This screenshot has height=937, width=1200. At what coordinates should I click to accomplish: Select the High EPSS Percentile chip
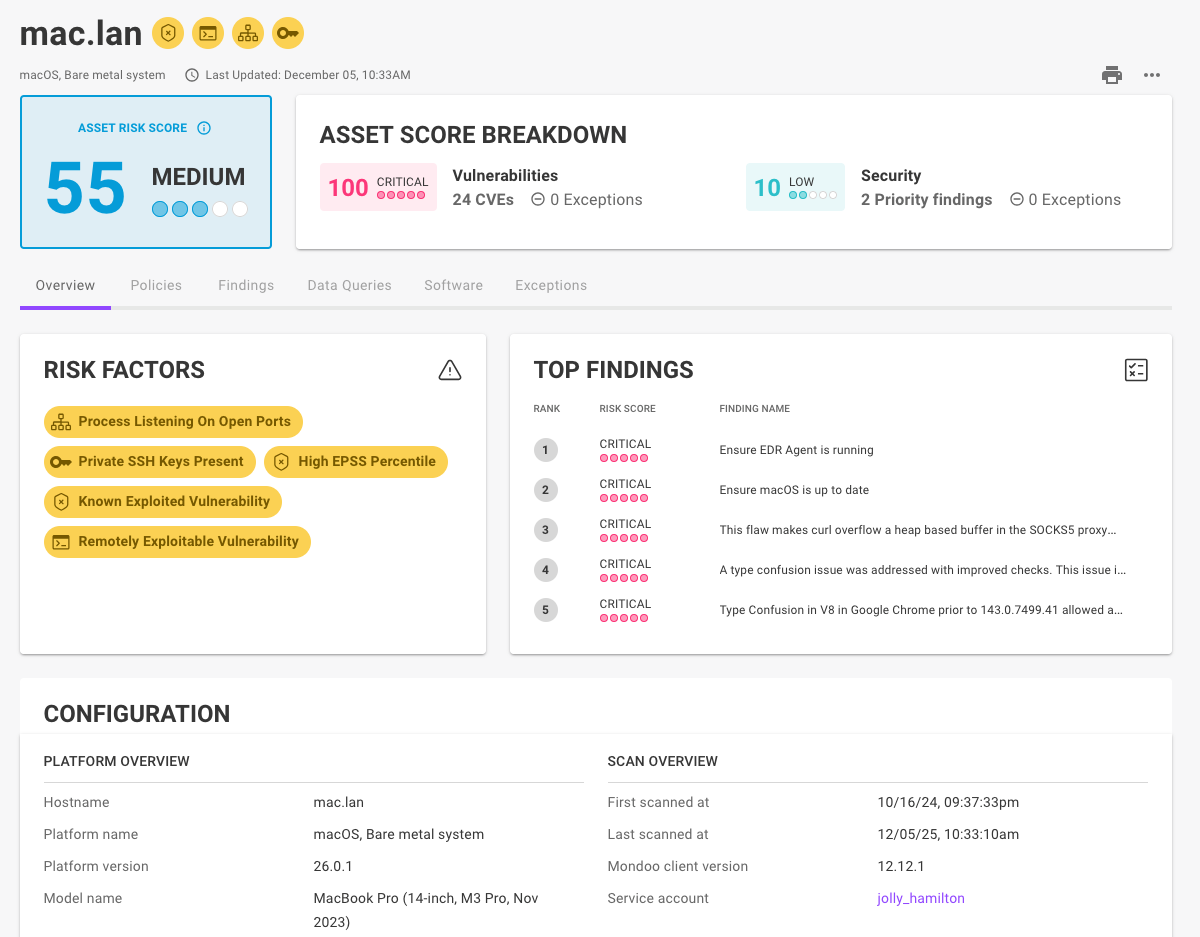click(356, 462)
